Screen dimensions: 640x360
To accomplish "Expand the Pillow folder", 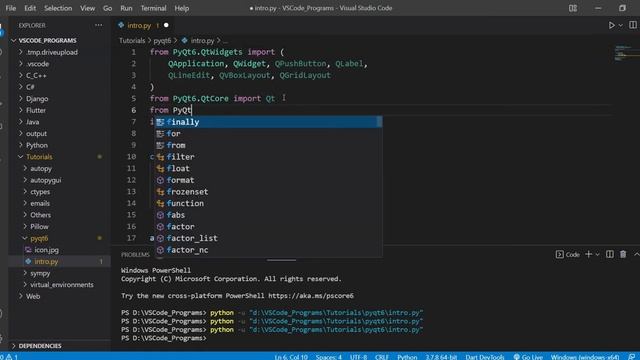I will tap(39, 227).
